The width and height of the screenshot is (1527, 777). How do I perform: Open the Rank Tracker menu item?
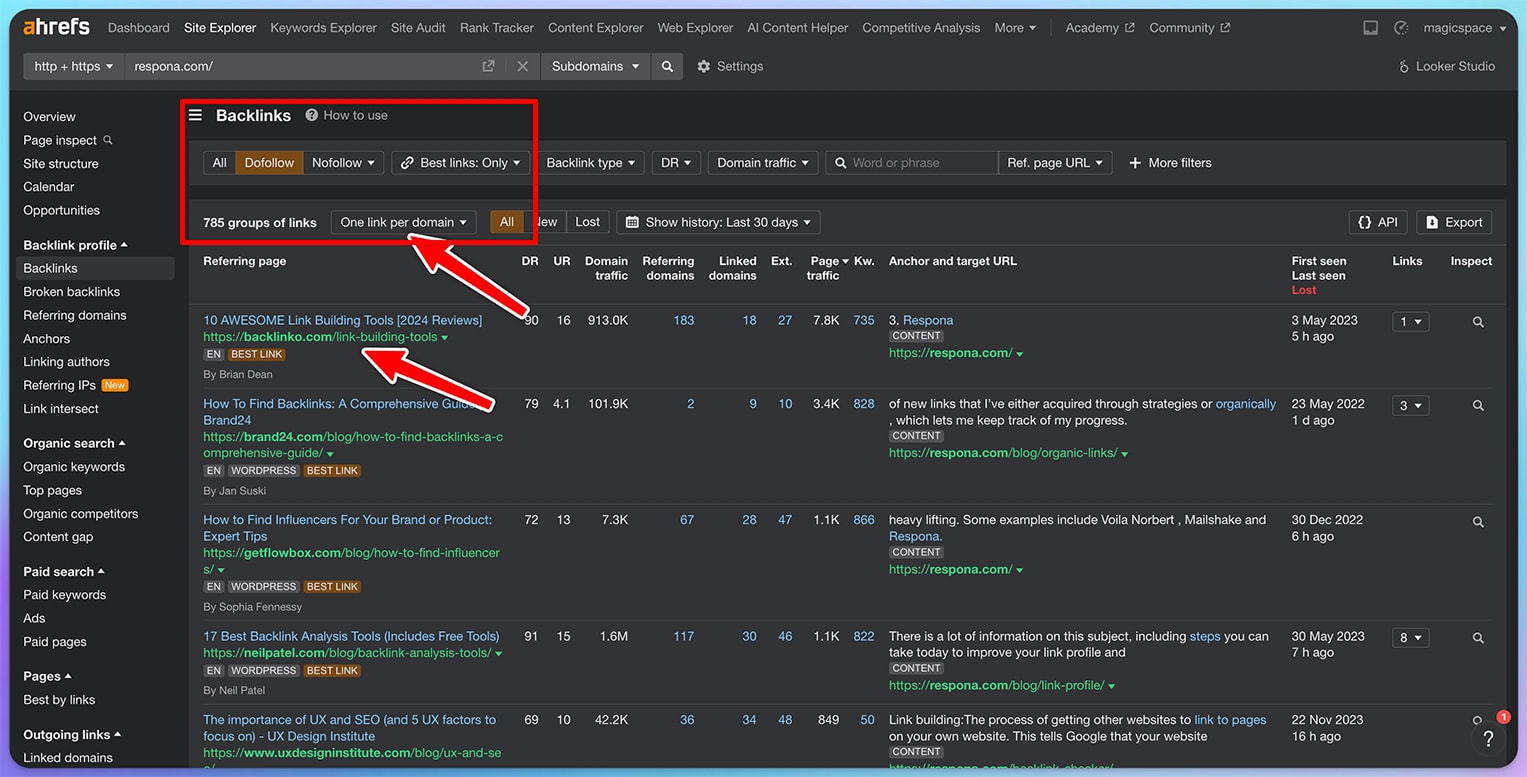click(496, 27)
